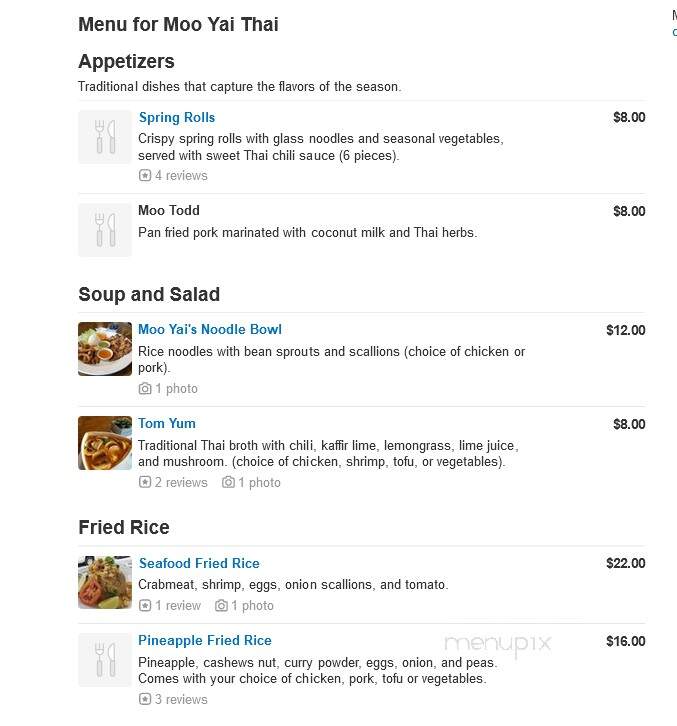Click the camera icon under Moo Yai's Noodle Bowl
The height and width of the screenshot is (726, 677).
tap(145, 388)
